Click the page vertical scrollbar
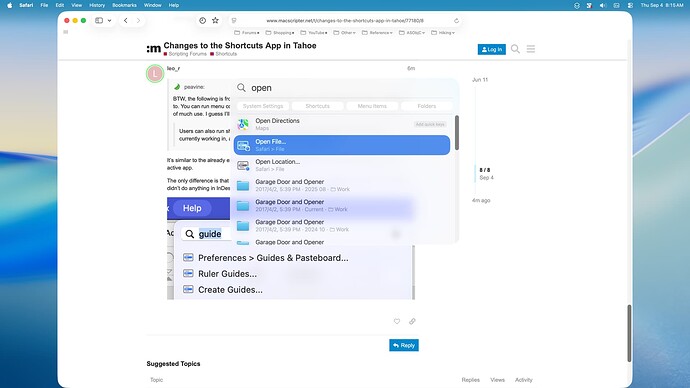The image size is (690, 388). click(629, 333)
